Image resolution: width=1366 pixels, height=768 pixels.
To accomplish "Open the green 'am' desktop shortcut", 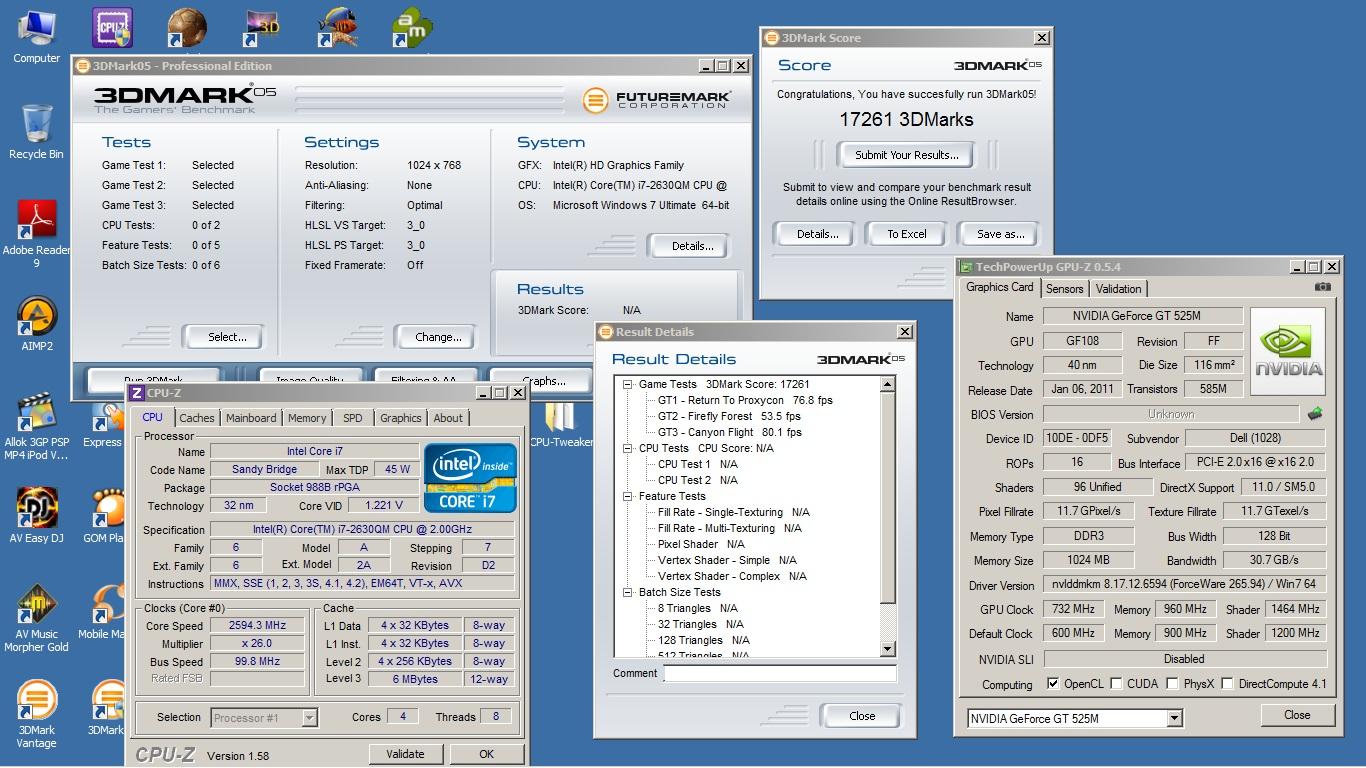I will pos(412,27).
